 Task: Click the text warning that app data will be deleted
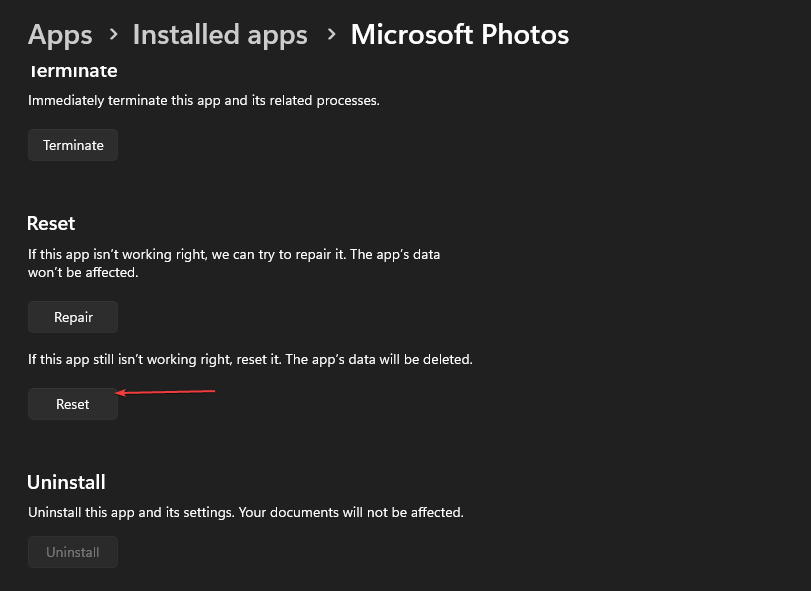250,358
